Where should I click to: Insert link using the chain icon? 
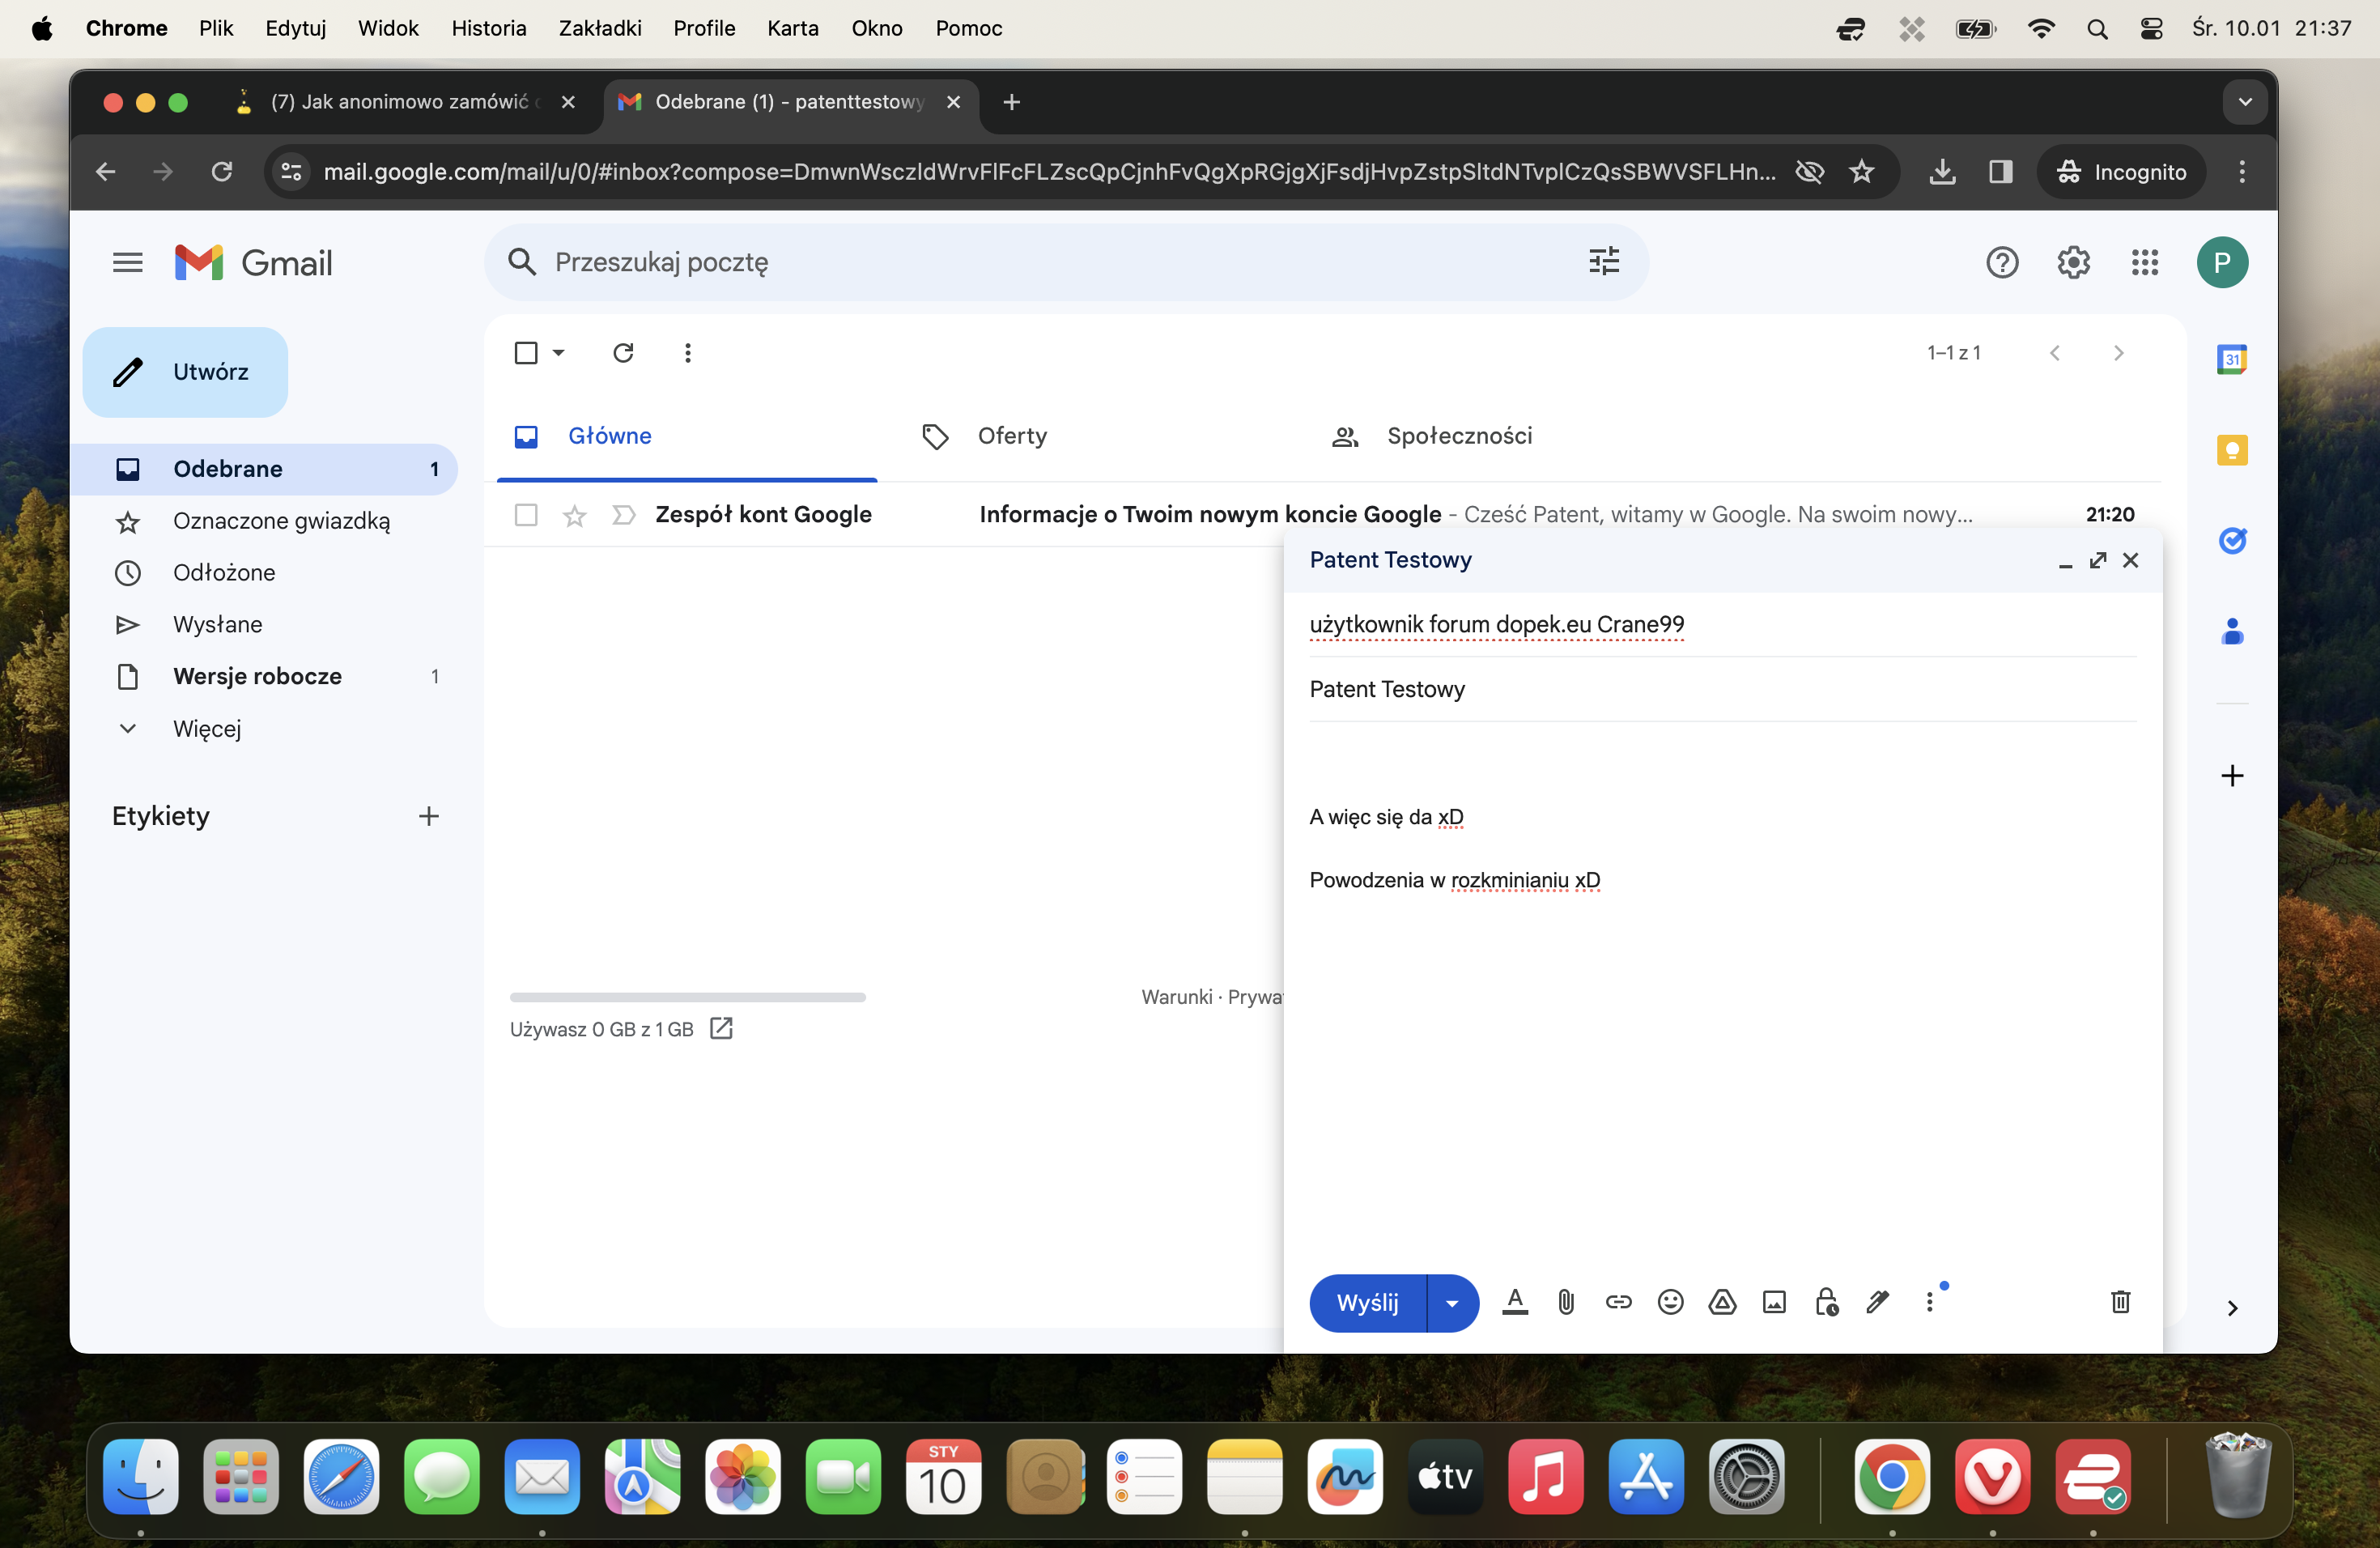click(x=1618, y=1302)
